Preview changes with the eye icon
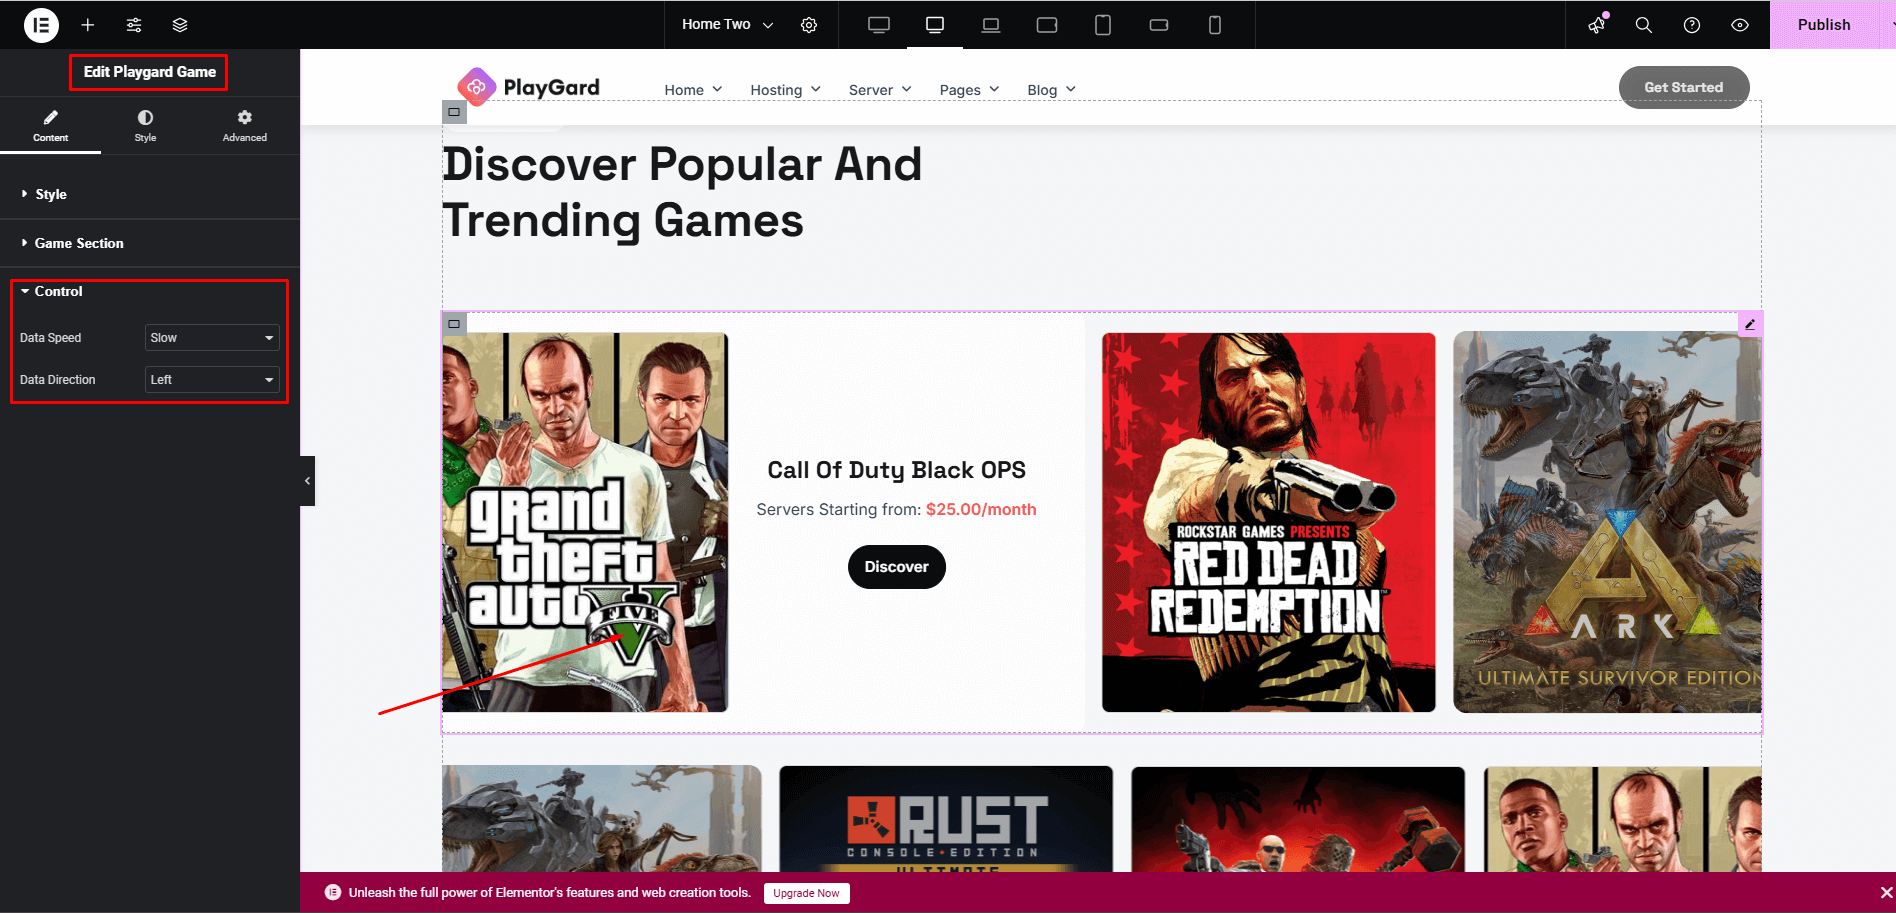The image size is (1896, 913). pyautogui.click(x=1740, y=25)
